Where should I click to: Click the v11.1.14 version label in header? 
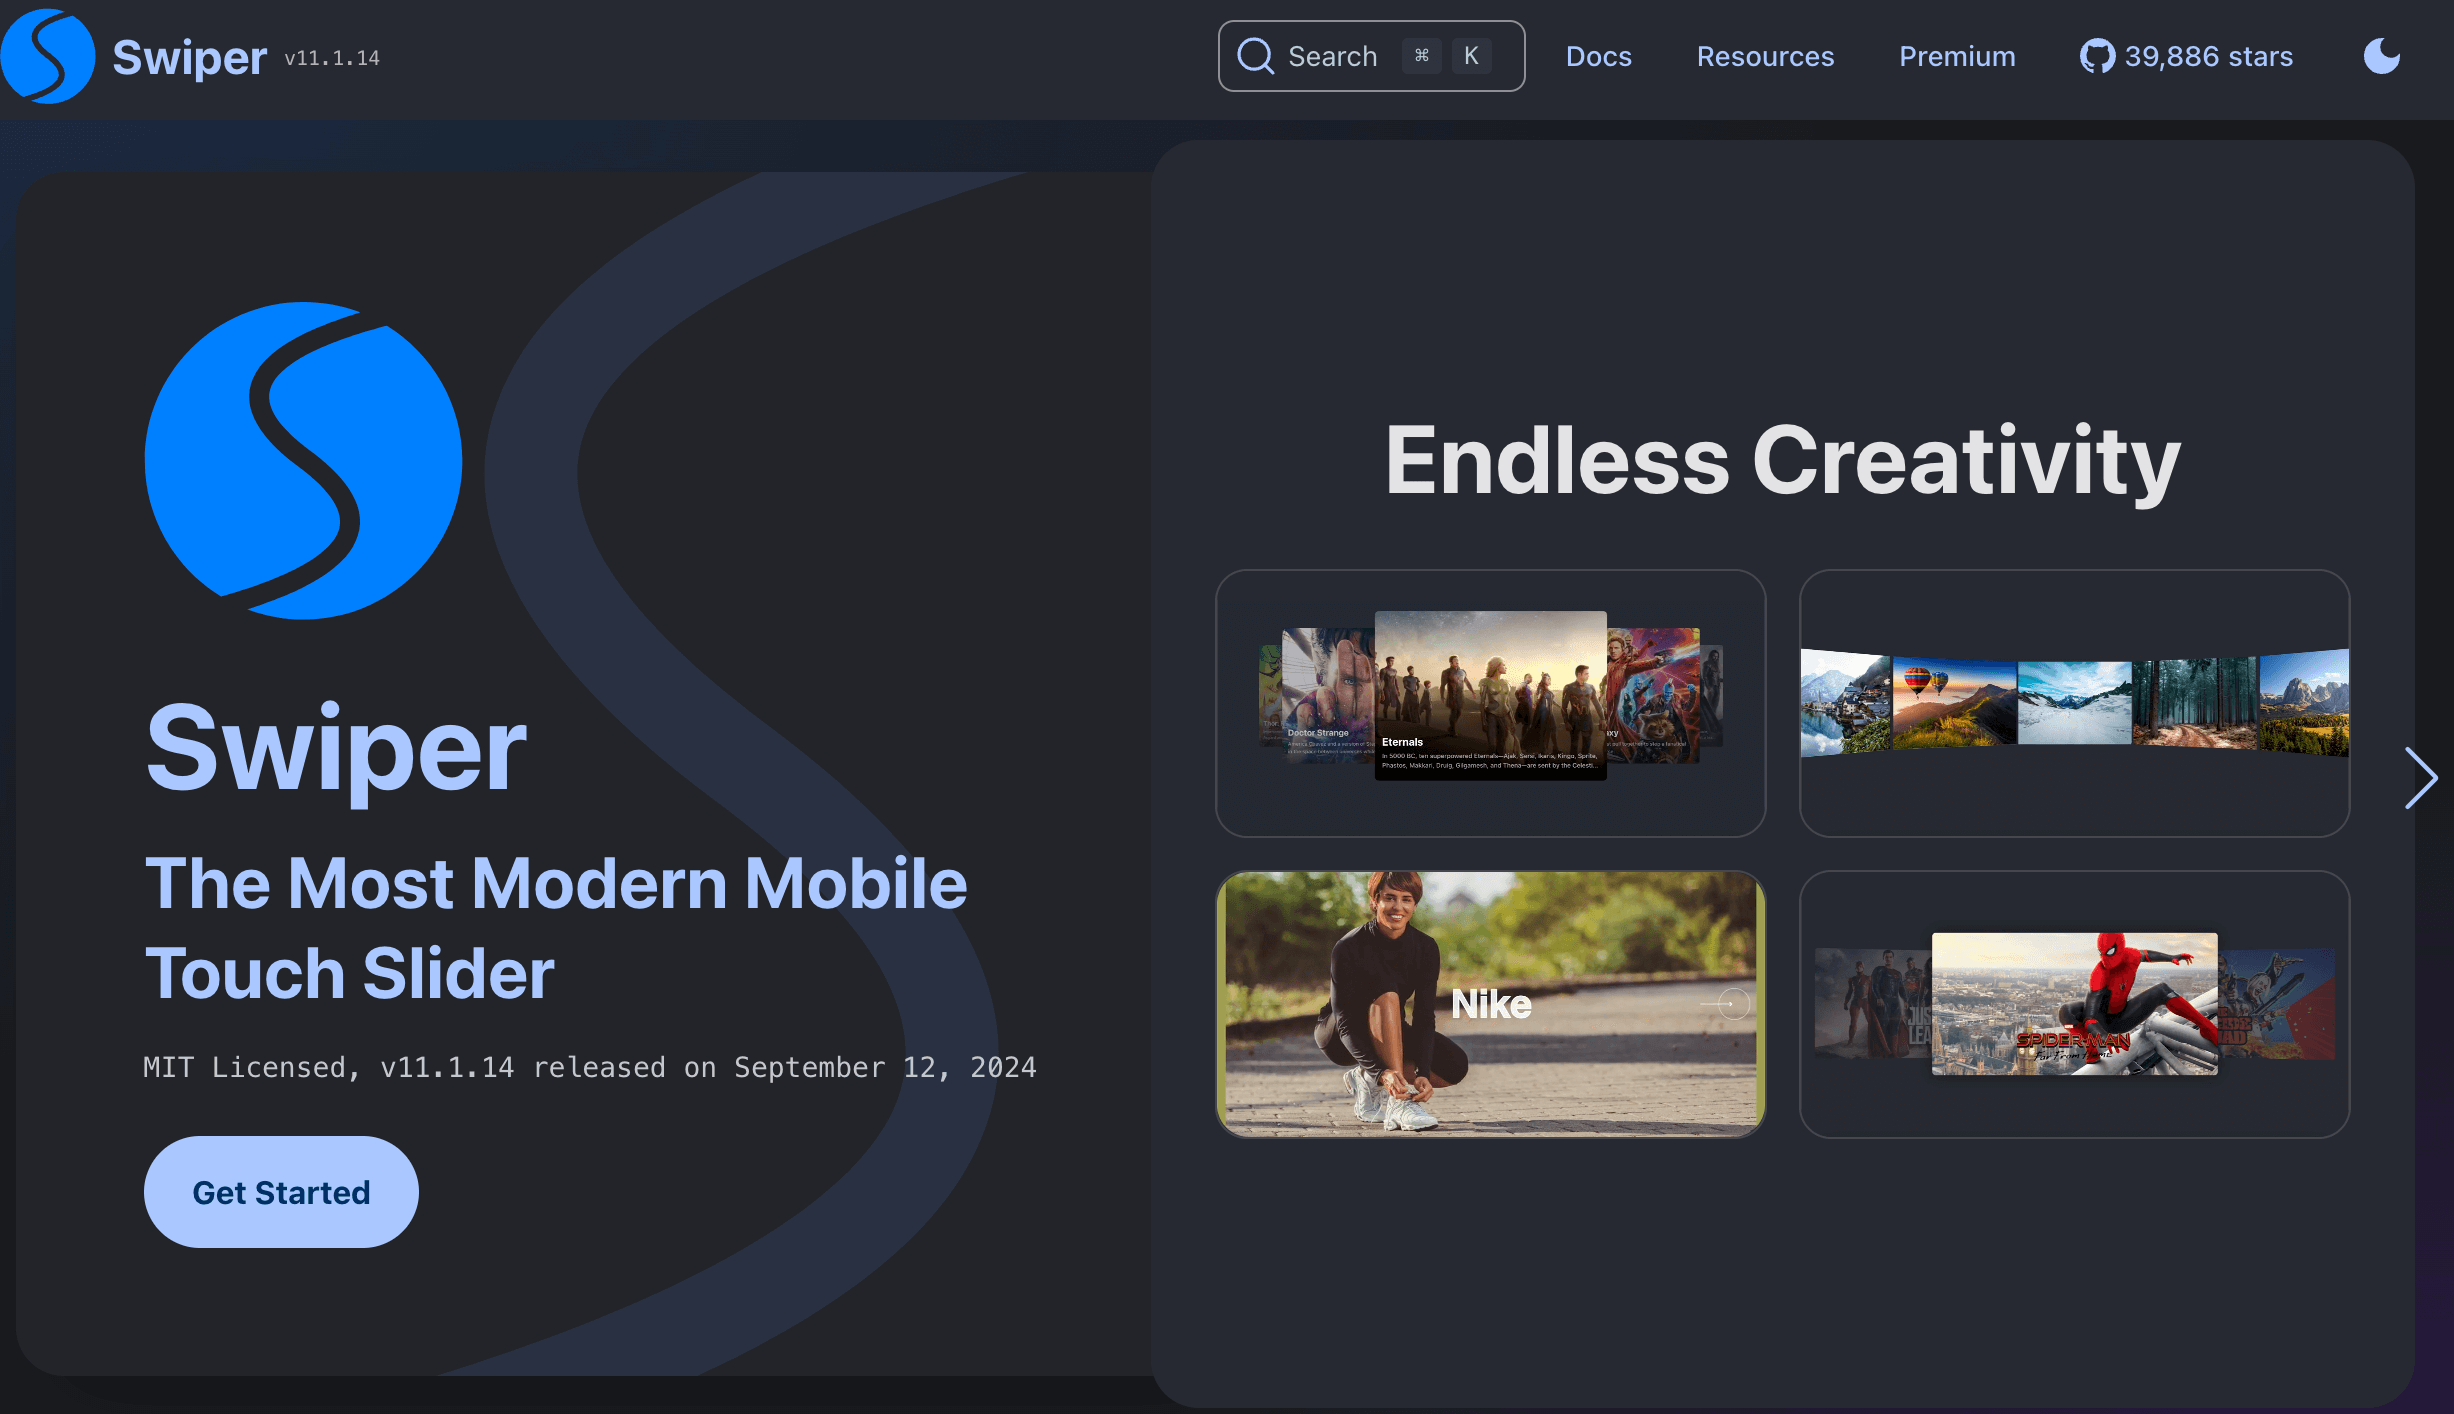coord(332,58)
